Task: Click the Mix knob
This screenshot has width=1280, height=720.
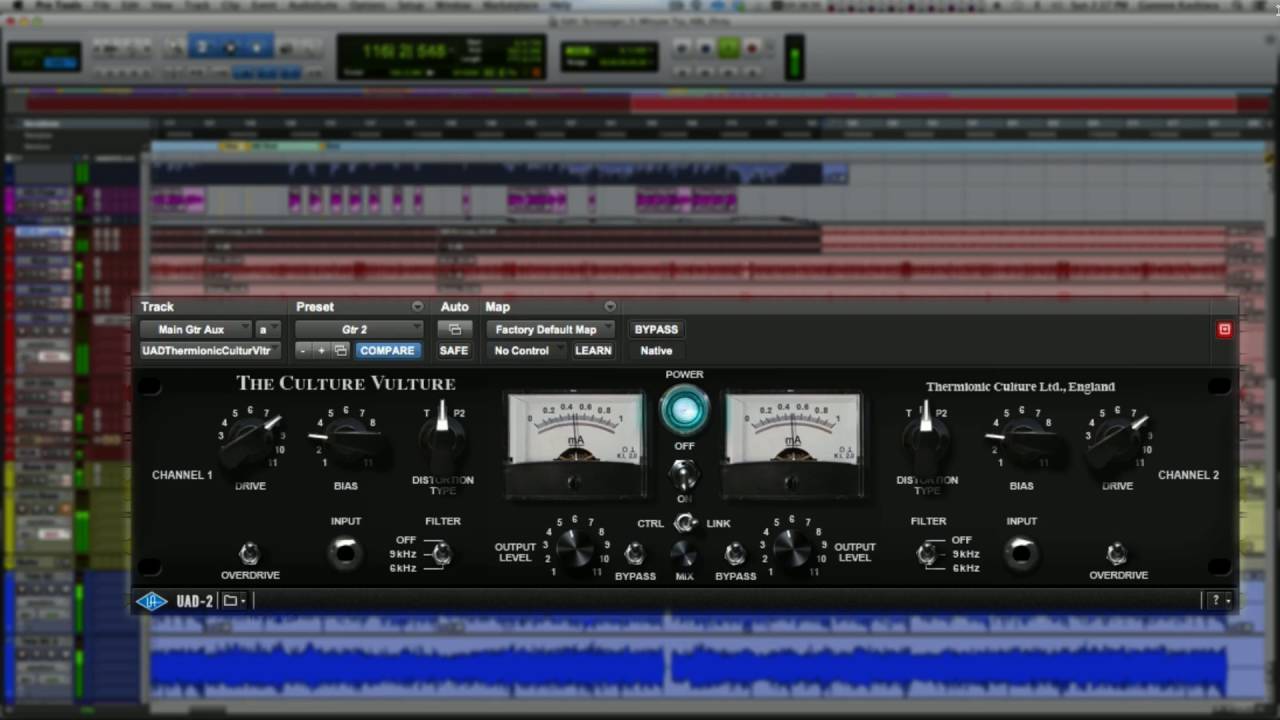Action: pyautogui.click(x=684, y=552)
